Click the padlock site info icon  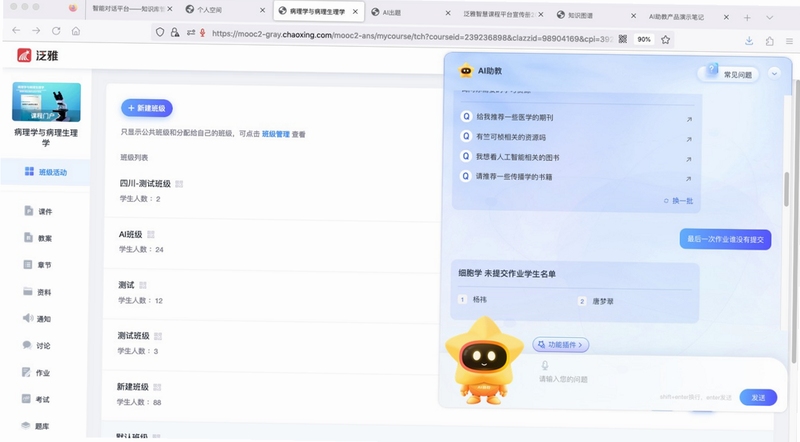point(175,32)
